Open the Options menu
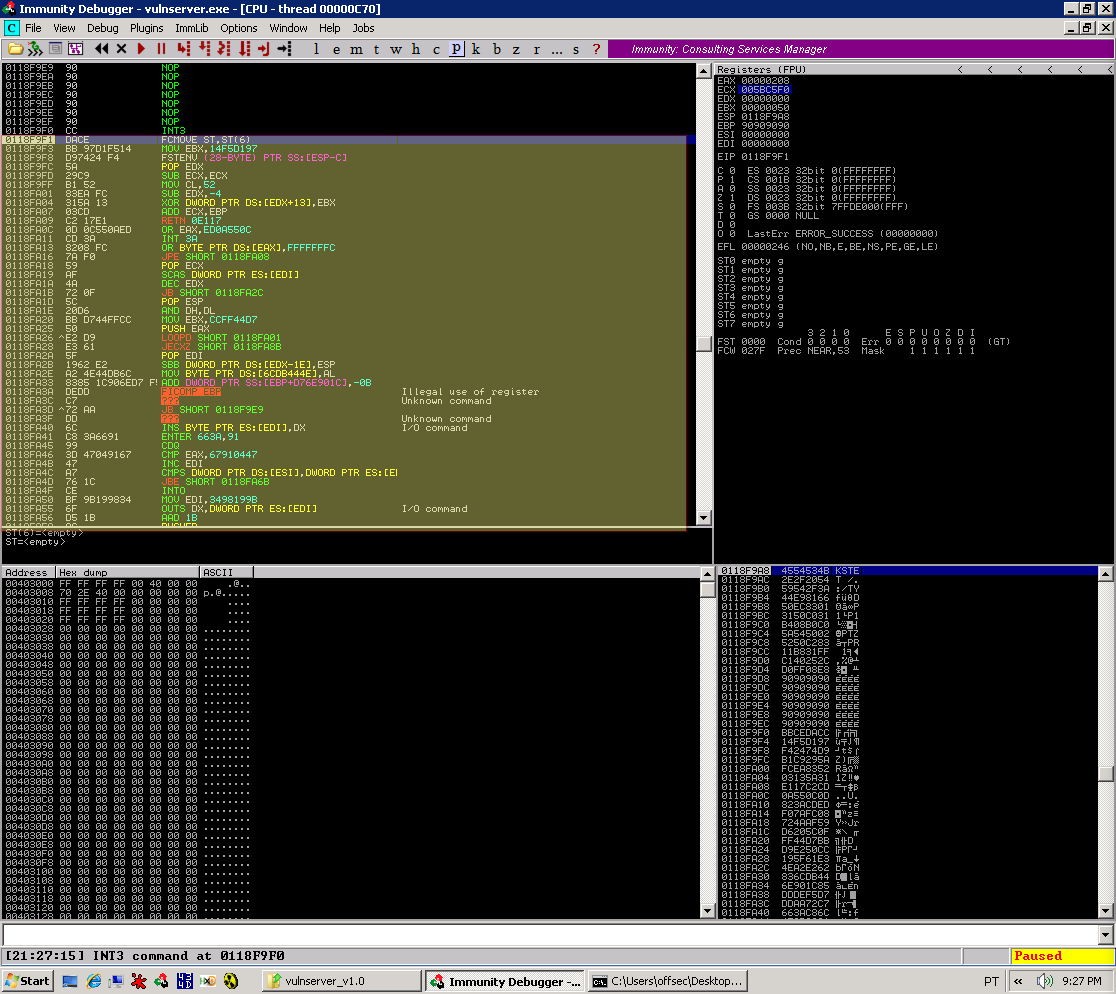Screen dimensions: 1116x994 tap(238, 28)
